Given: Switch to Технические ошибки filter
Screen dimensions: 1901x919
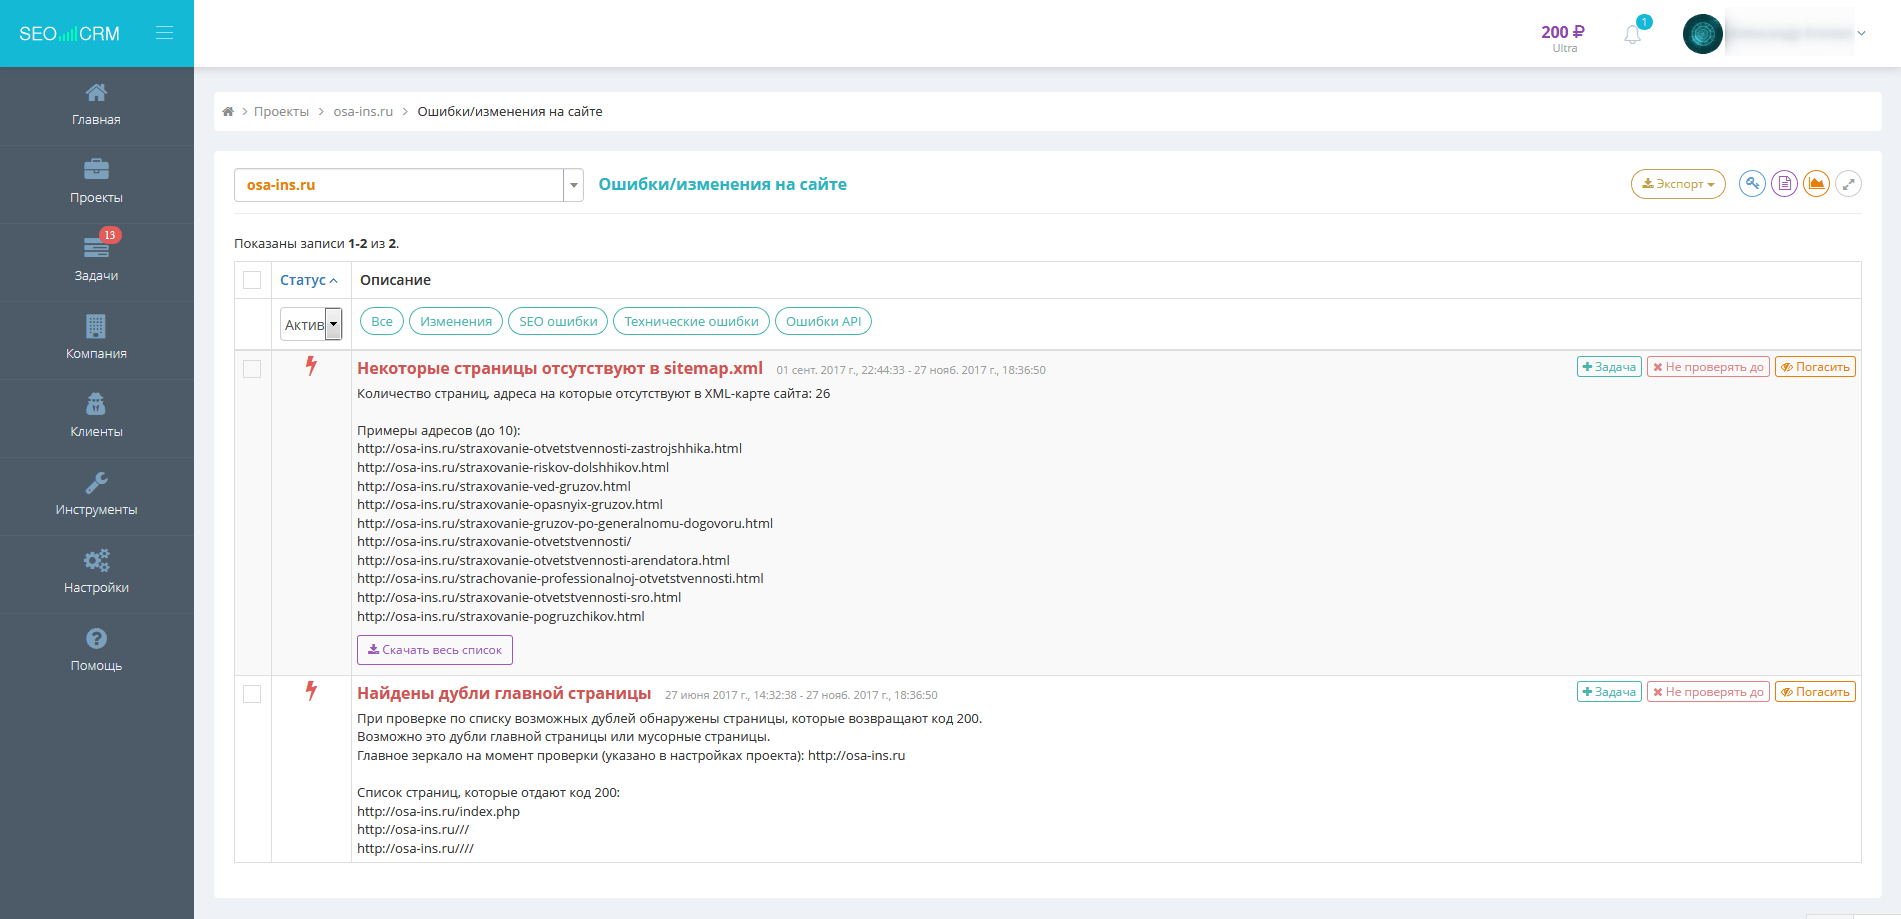Looking at the screenshot, I should [691, 321].
